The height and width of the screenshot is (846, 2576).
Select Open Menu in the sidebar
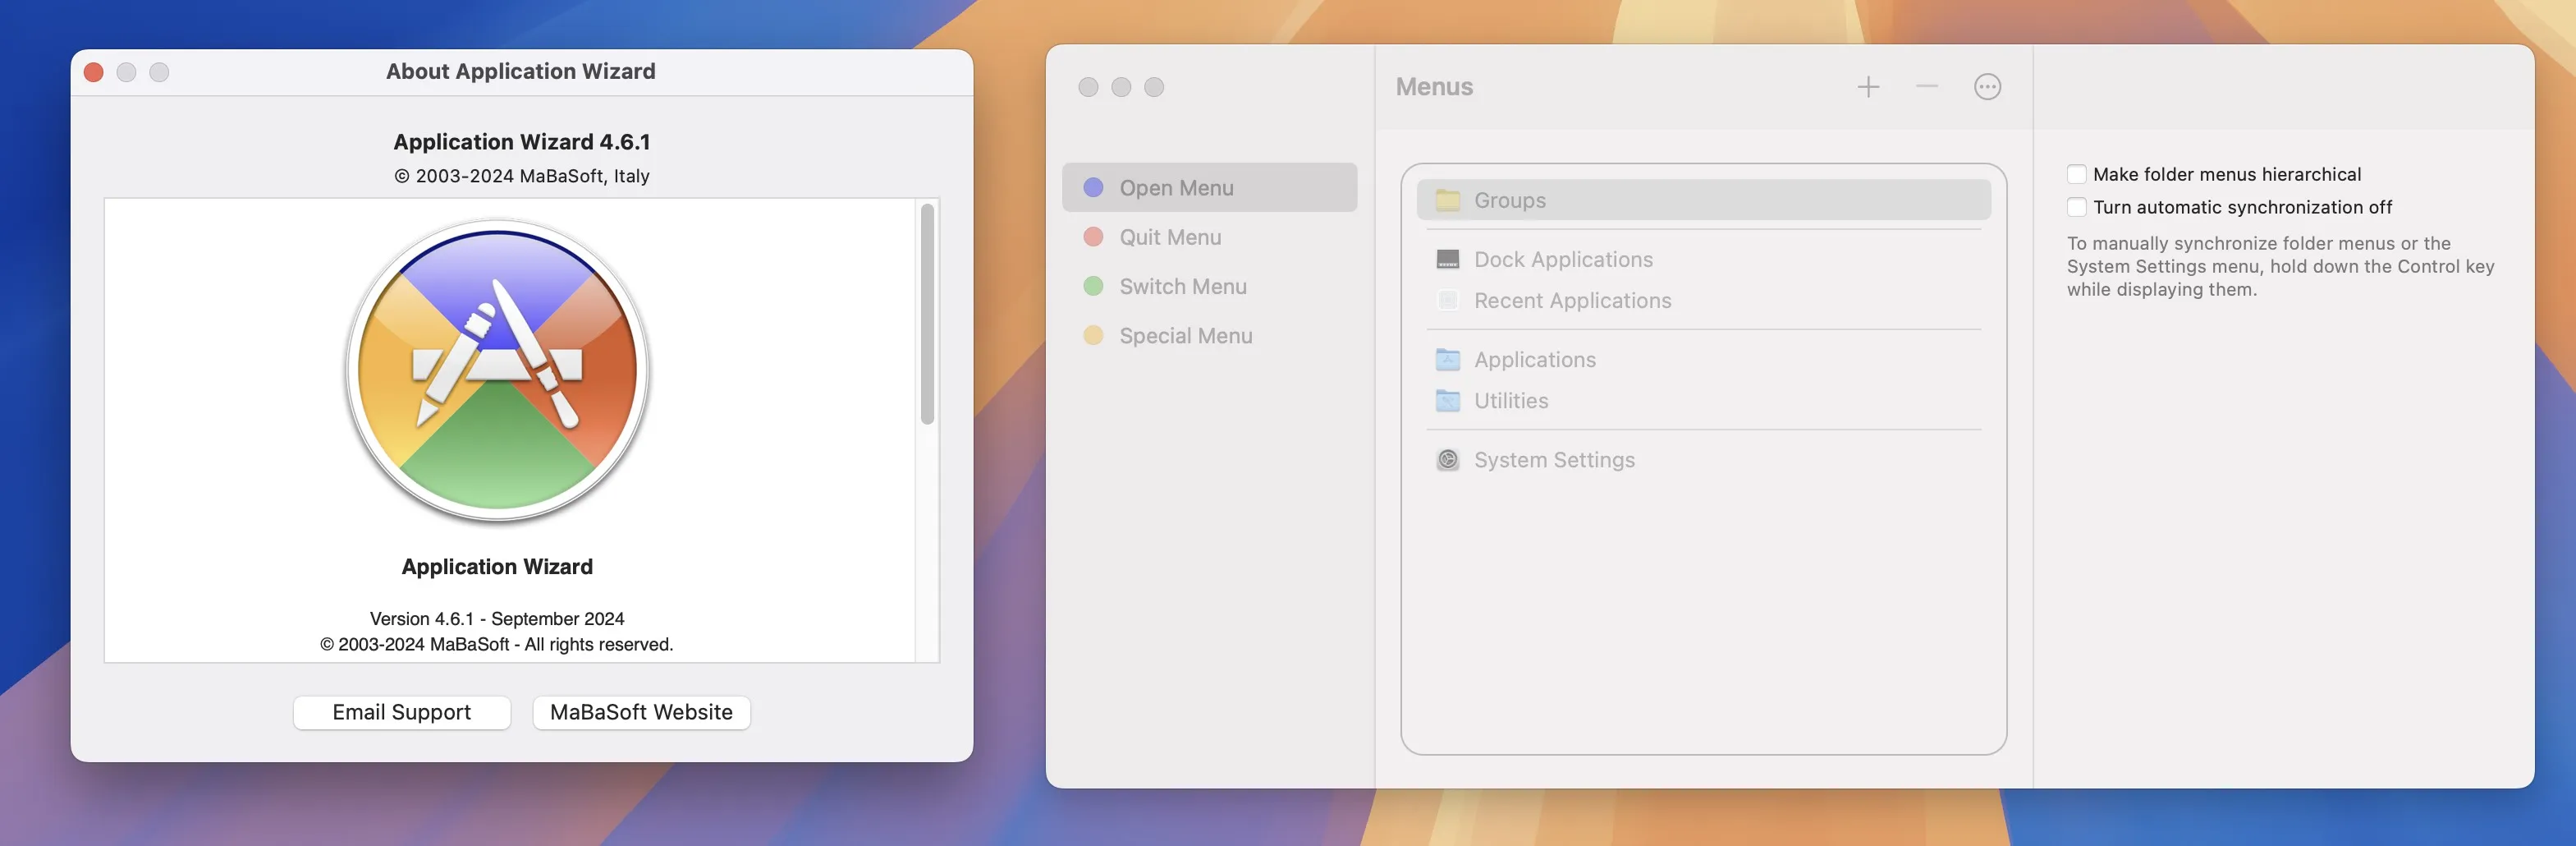pyautogui.click(x=1209, y=187)
